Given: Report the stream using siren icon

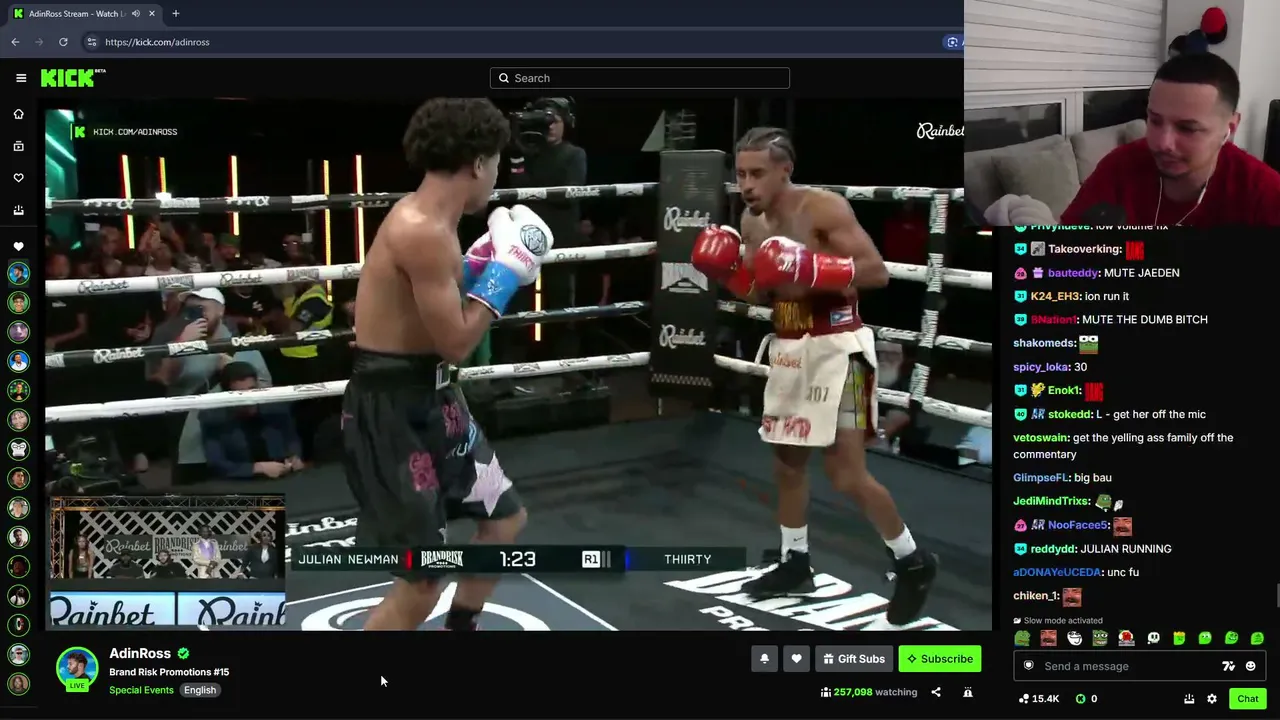Looking at the screenshot, I should pos(968,692).
